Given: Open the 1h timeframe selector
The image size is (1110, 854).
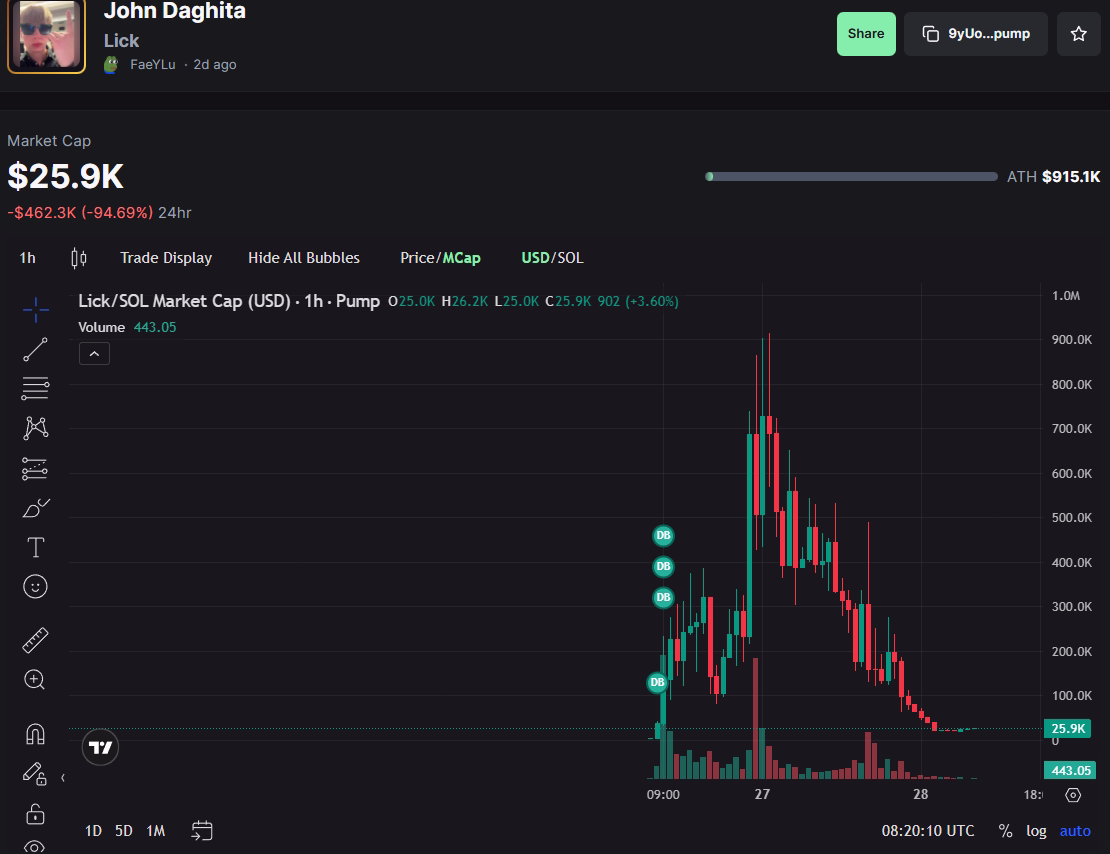Looking at the screenshot, I should click(27, 257).
